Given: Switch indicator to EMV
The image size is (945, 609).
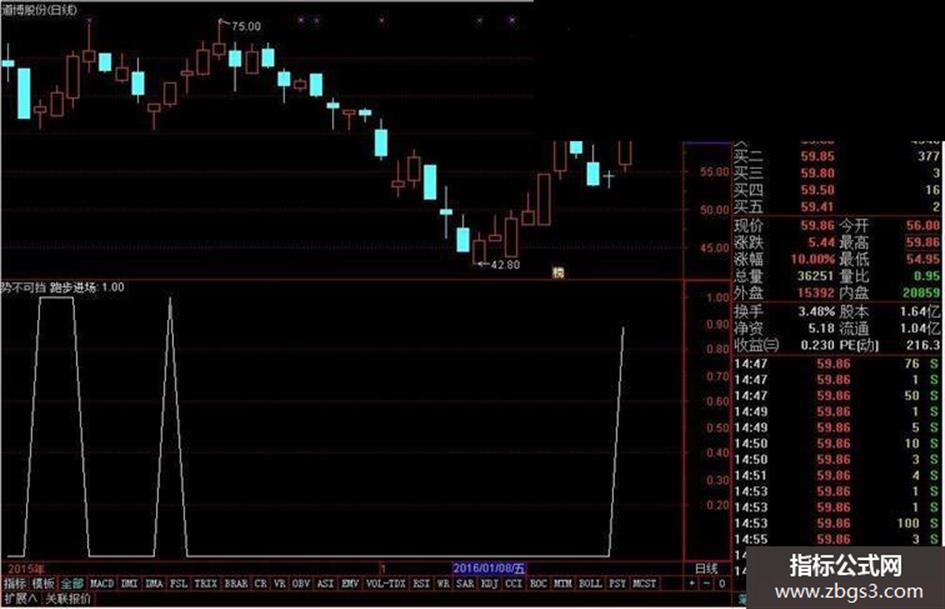Looking at the screenshot, I should pos(350,584).
